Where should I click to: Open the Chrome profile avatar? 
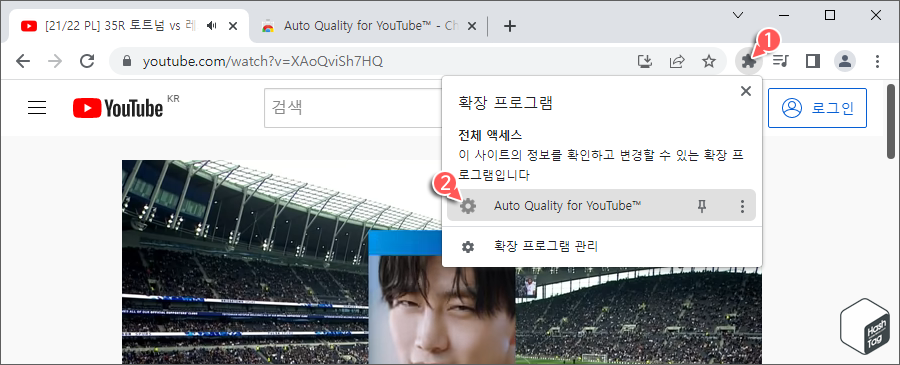click(x=844, y=61)
